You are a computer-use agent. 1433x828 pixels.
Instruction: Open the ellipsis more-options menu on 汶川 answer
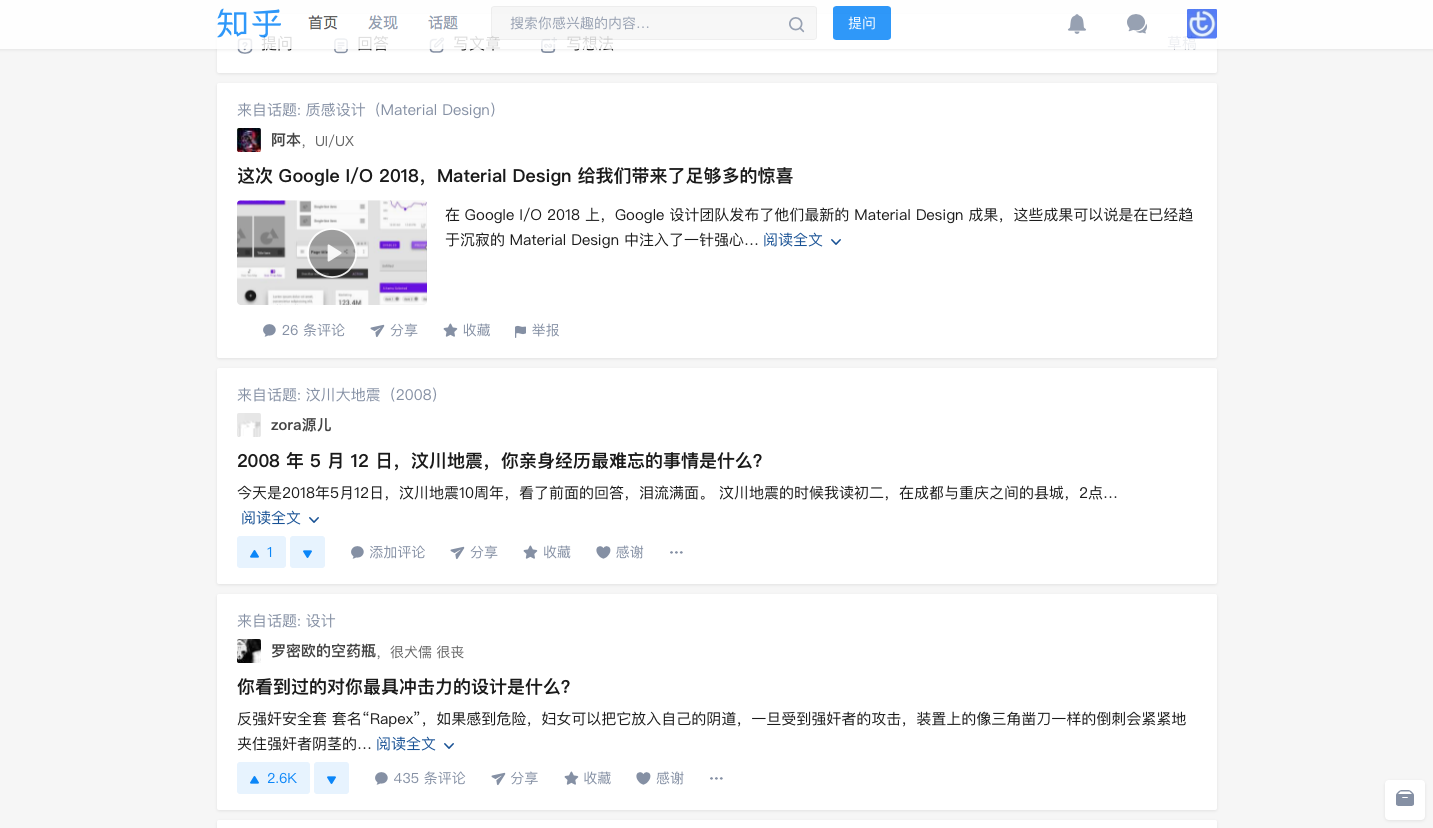[676, 551]
